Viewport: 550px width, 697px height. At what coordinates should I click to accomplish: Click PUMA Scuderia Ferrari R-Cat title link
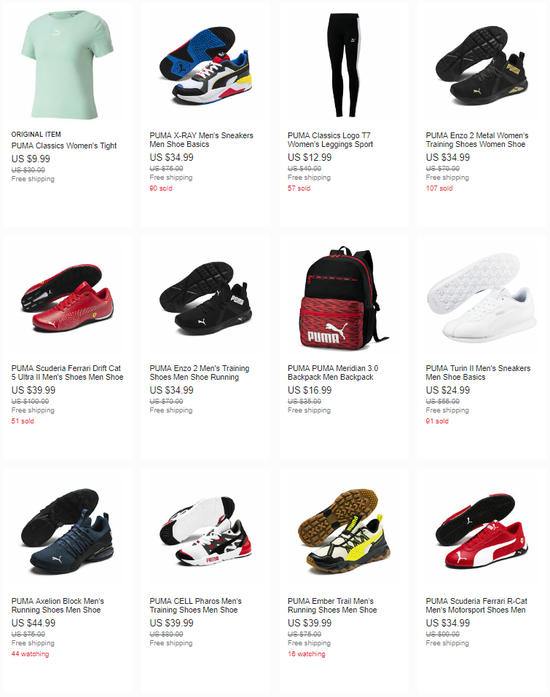tap(476, 605)
